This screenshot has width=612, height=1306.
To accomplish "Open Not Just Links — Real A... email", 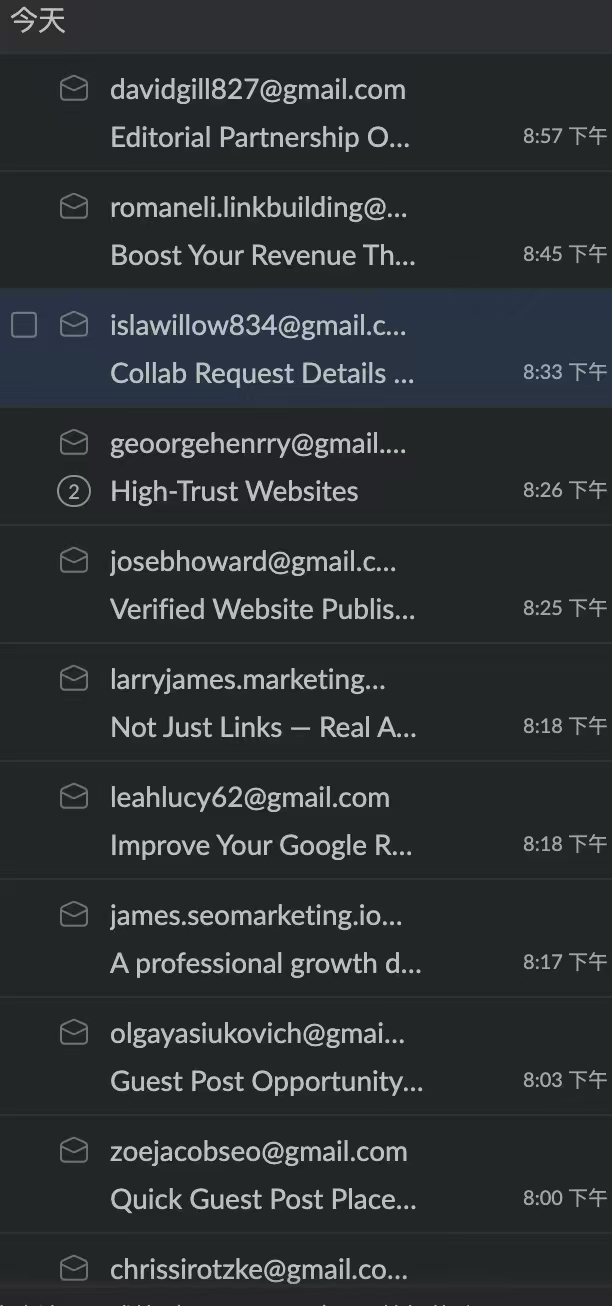I will 306,702.
